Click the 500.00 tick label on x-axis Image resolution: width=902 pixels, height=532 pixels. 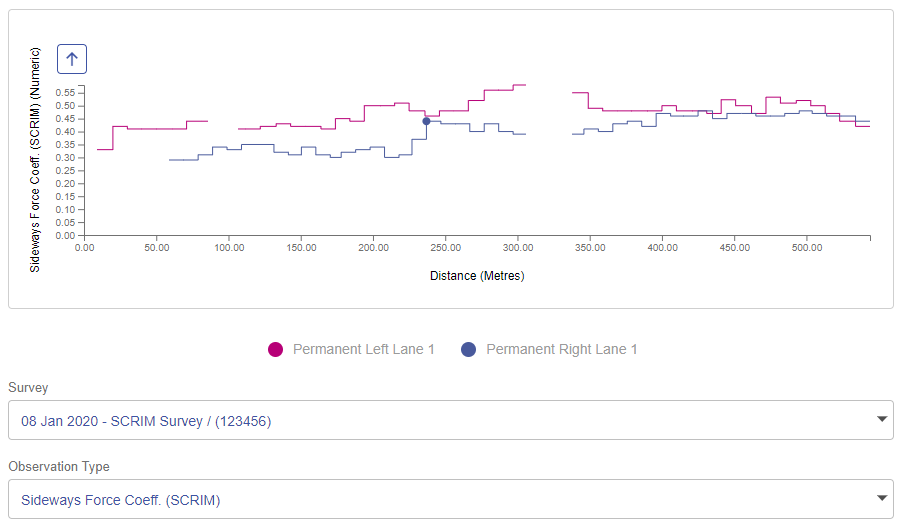point(806,247)
